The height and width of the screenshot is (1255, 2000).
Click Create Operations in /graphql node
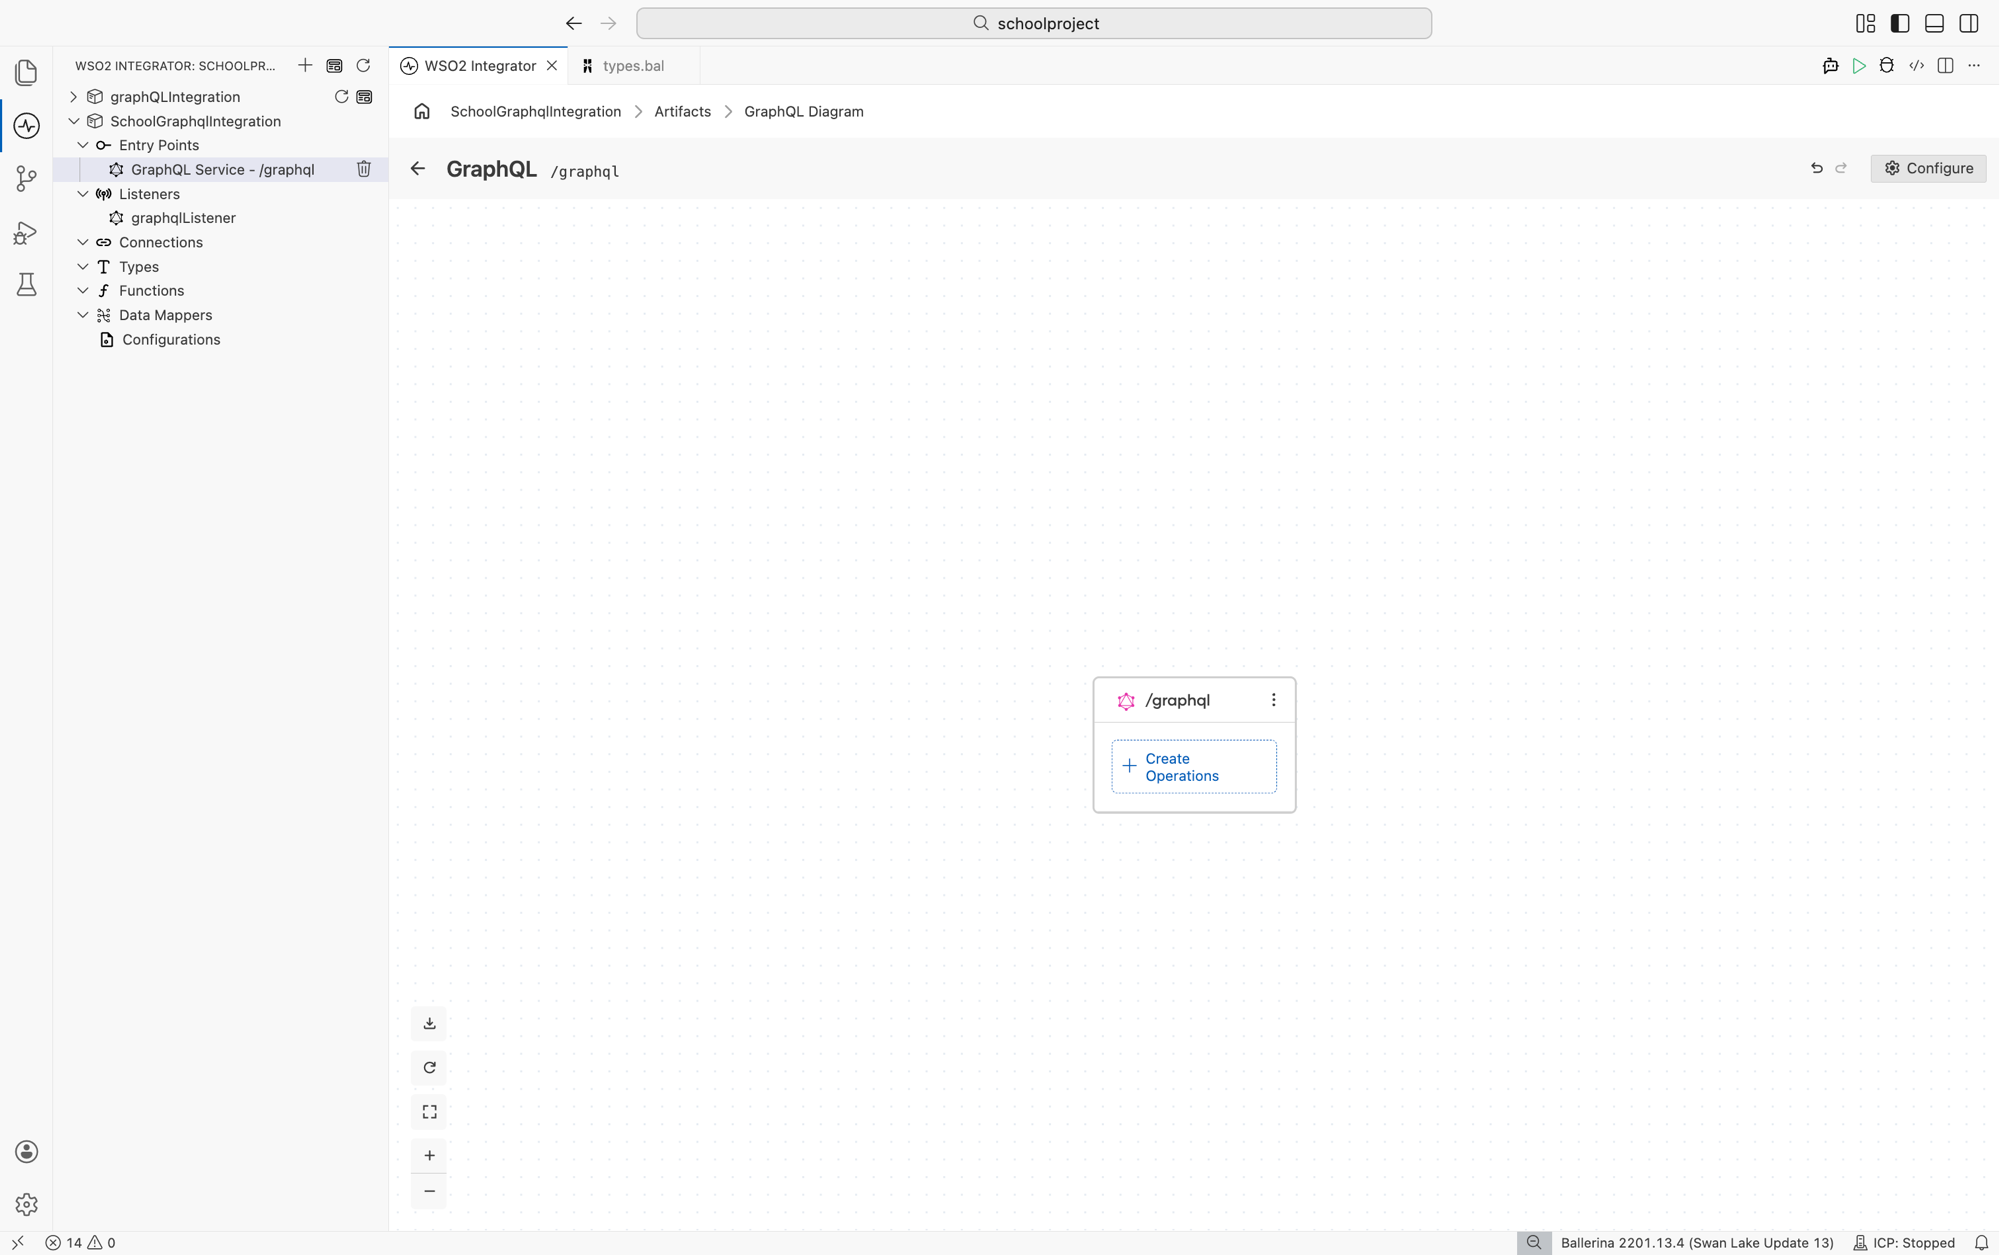1194,767
